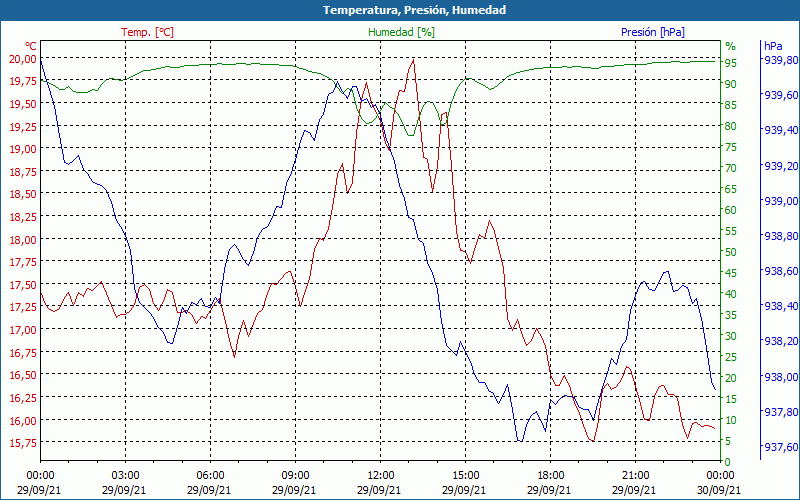The width and height of the screenshot is (800, 500).
Task: Click the 03:00 time axis label
Action: pyautogui.click(x=125, y=476)
